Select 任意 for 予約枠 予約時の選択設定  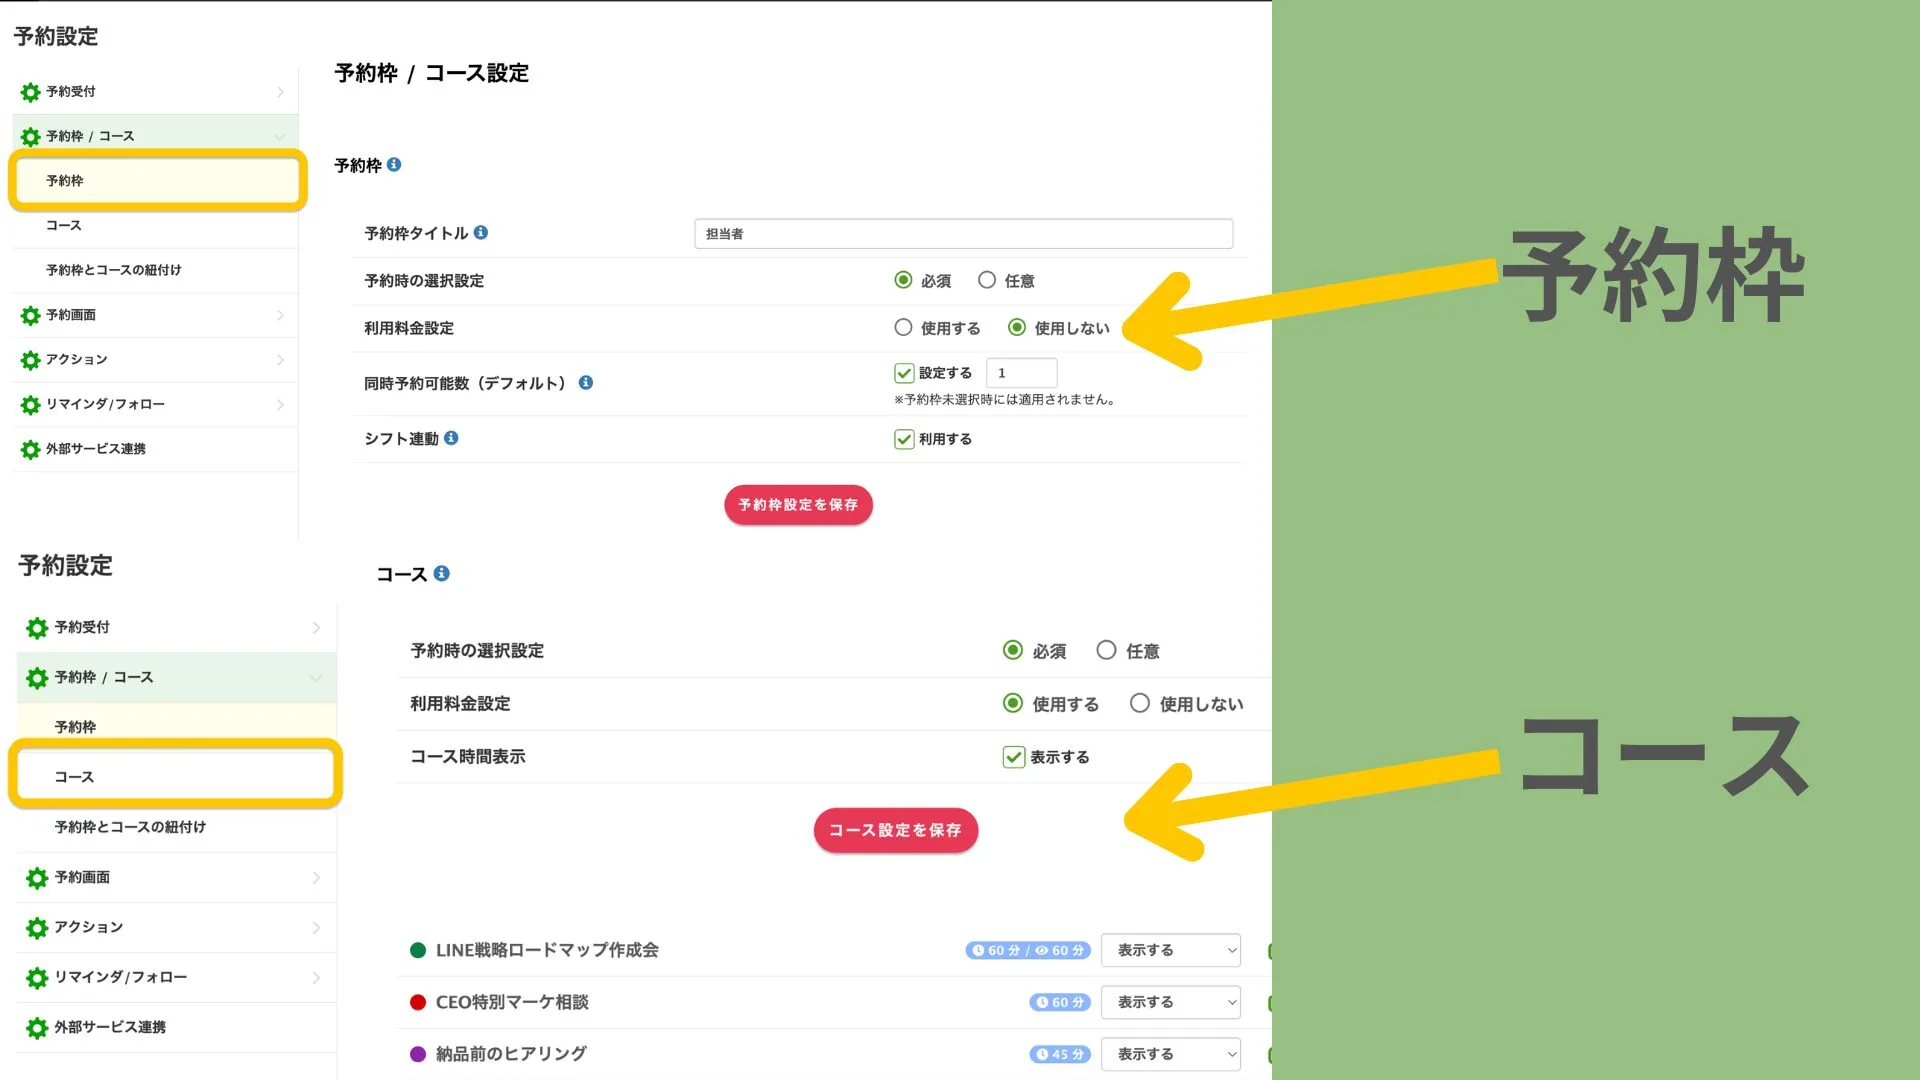(x=987, y=280)
